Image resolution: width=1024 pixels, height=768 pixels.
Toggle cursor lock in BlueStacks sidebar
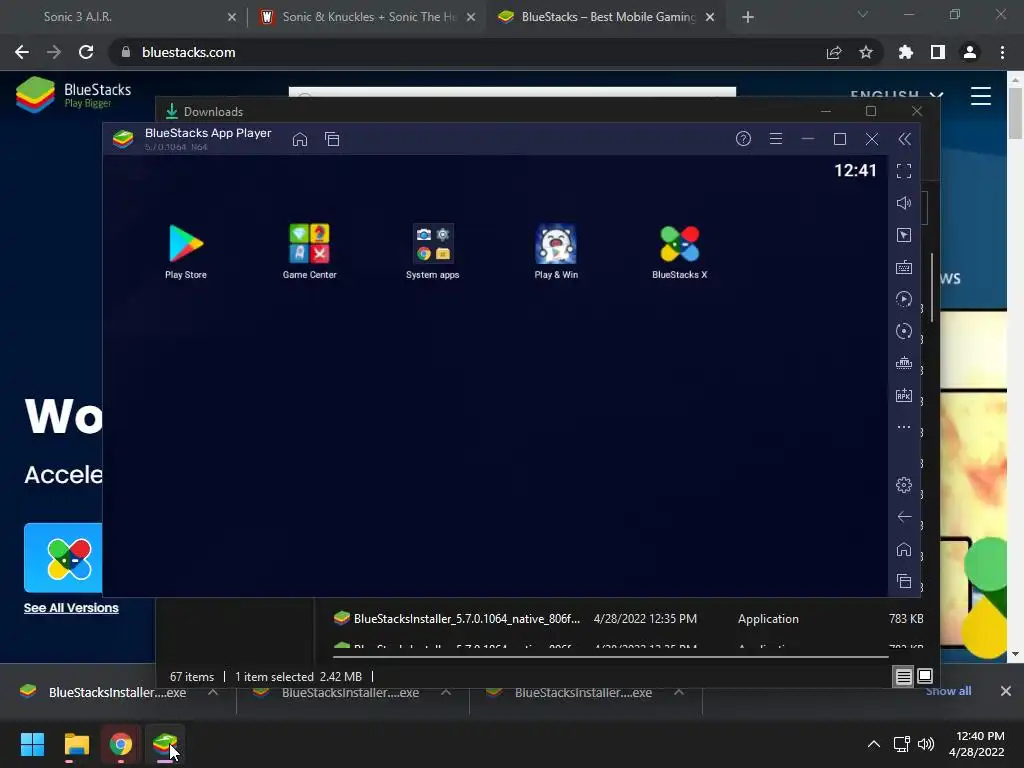pyautogui.click(x=904, y=235)
